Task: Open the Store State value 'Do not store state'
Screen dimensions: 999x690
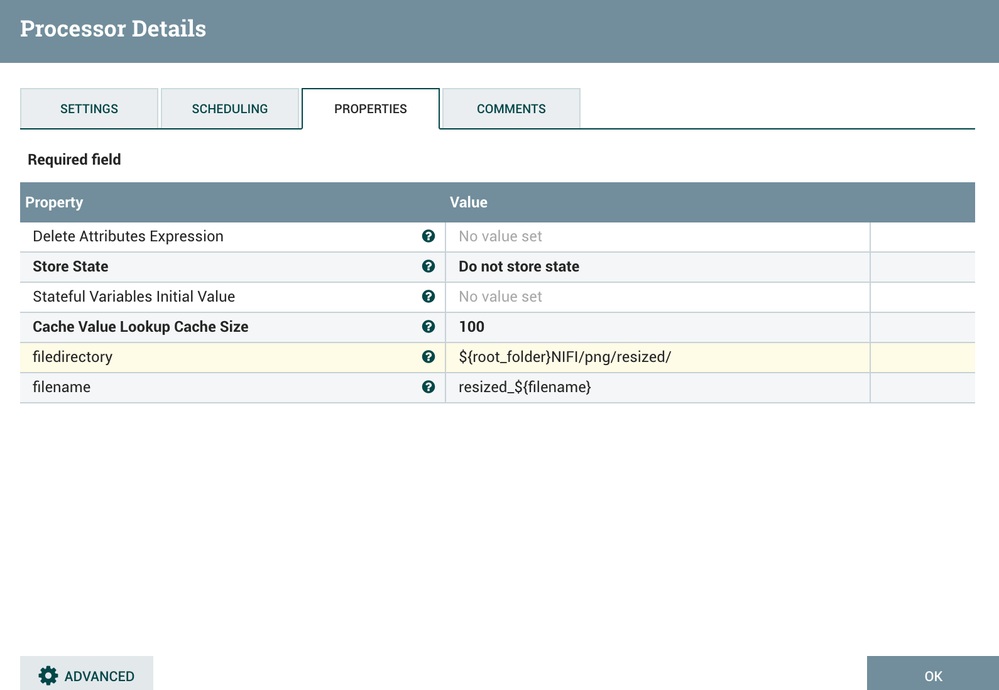Action: click(x=519, y=267)
